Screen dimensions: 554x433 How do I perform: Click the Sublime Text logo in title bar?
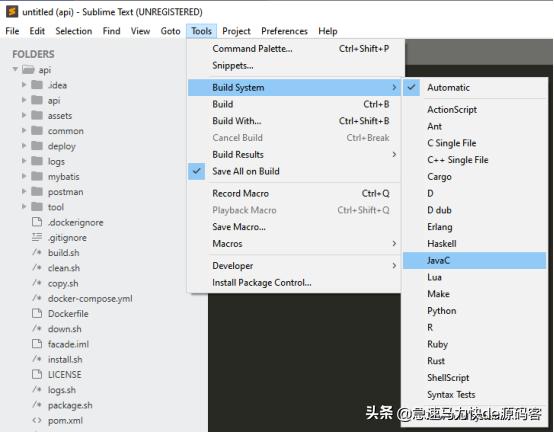click(x=12, y=11)
